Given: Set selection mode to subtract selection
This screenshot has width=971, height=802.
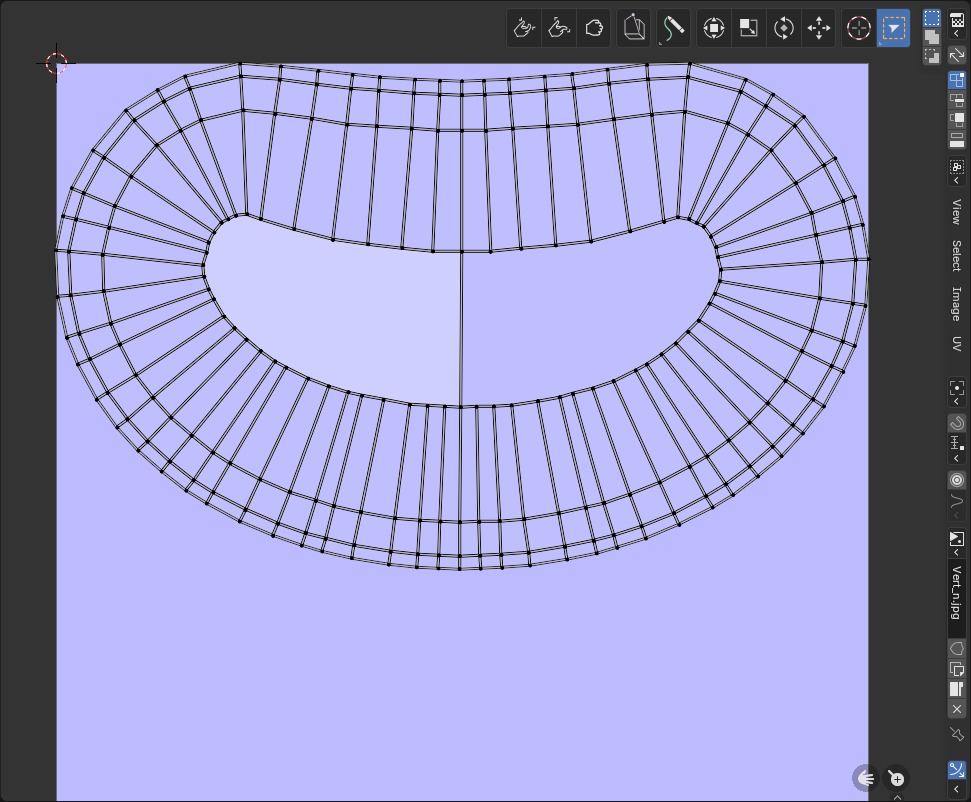Looking at the screenshot, I should (932, 56).
